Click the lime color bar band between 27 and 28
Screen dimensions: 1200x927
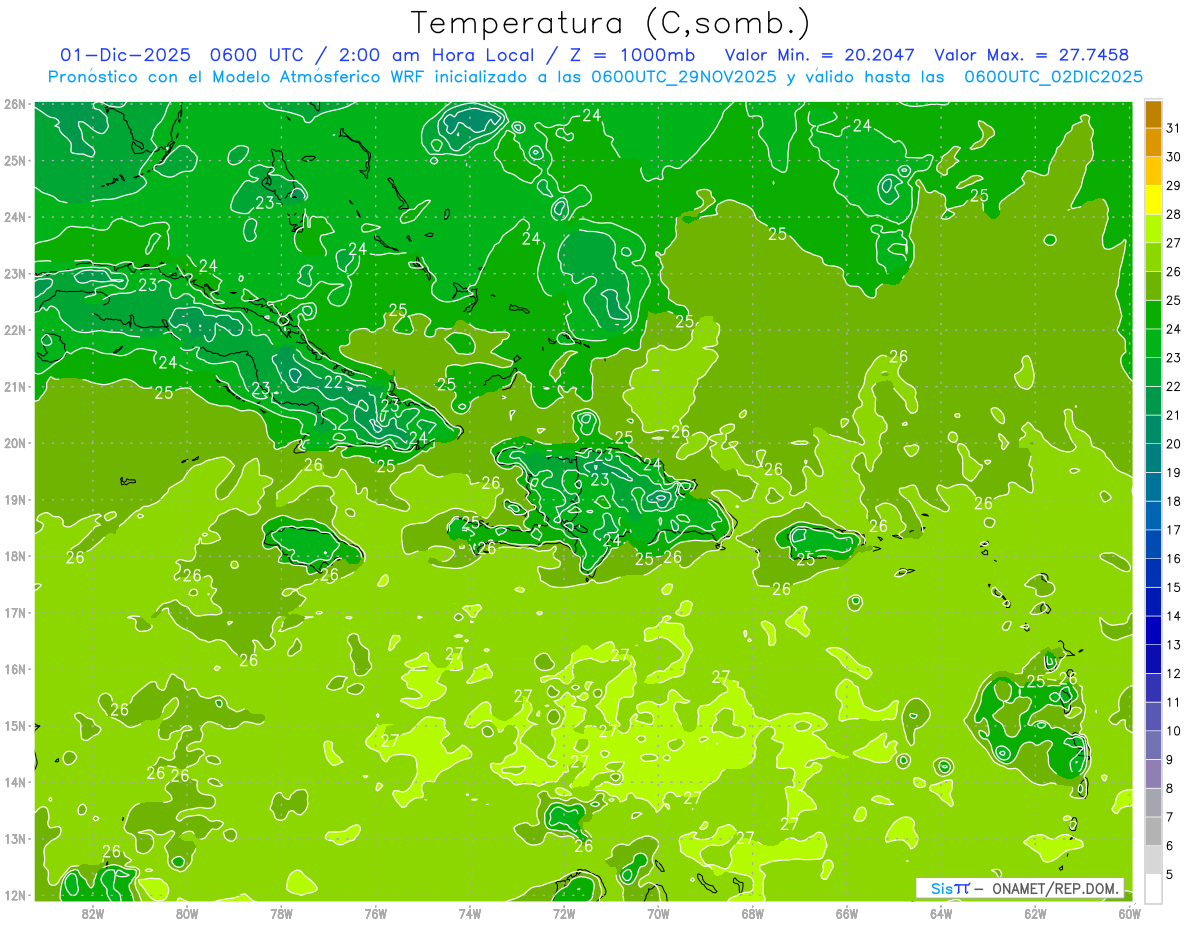1153,229
